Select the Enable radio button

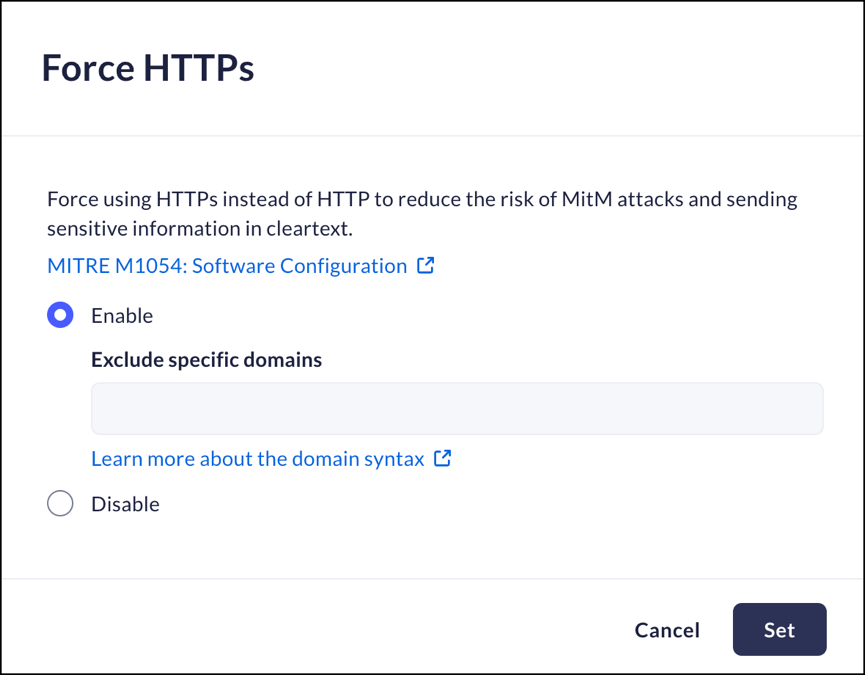[x=61, y=316]
